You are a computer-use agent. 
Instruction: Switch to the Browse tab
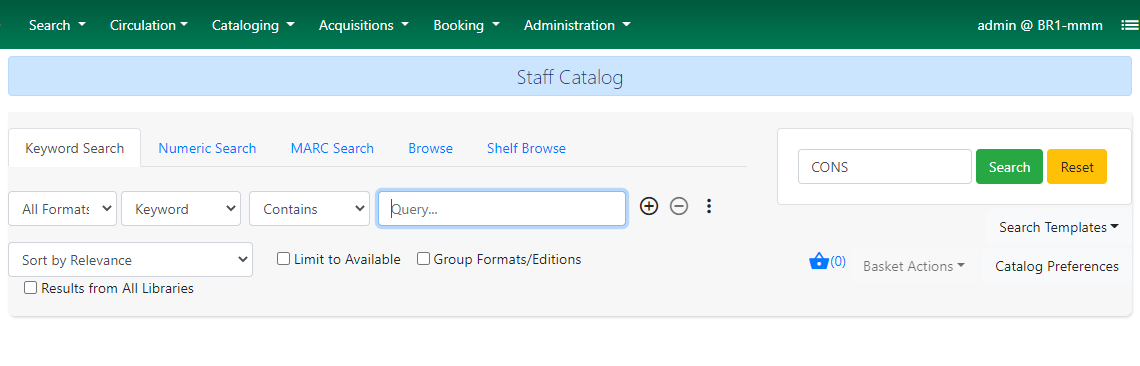tap(430, 148)
